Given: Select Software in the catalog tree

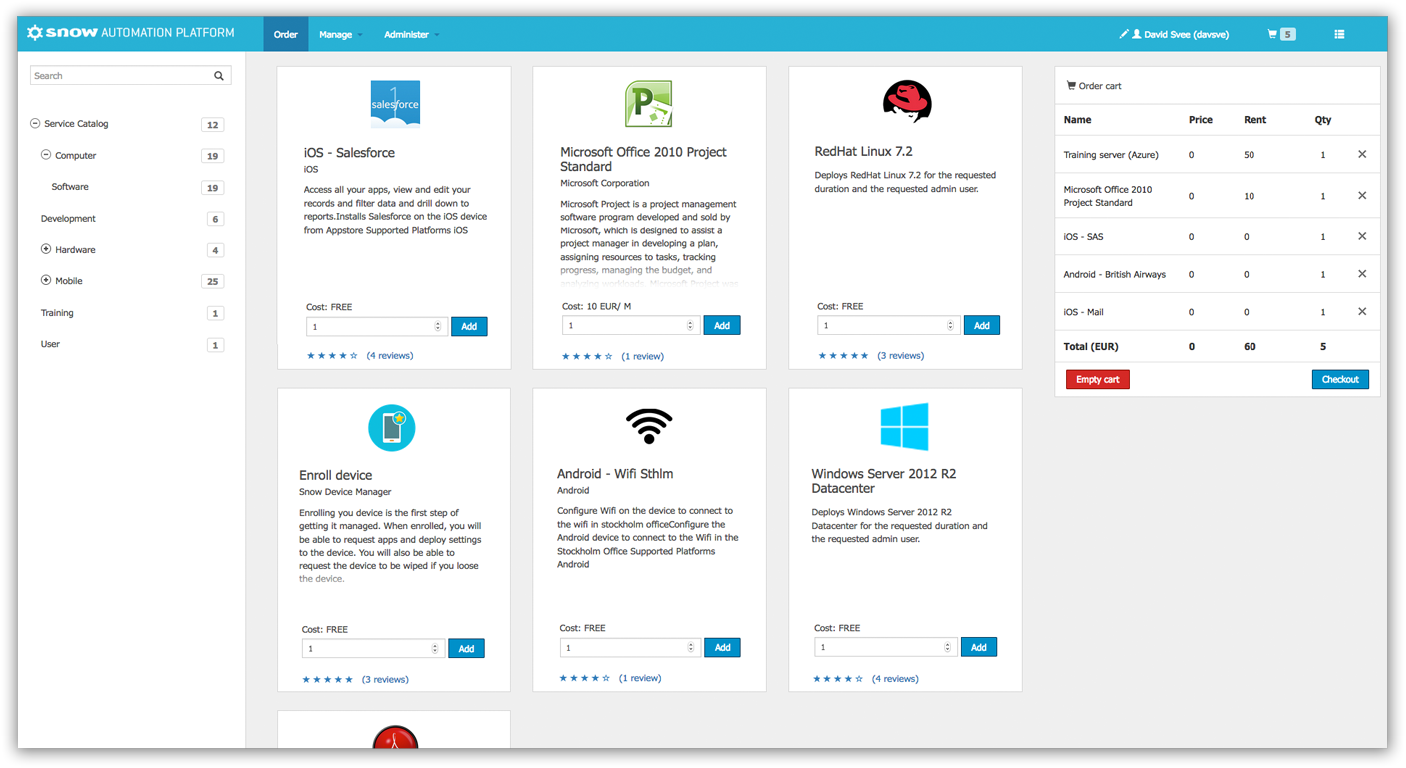Looking at the screenshot, I should [x=70, y=187].
